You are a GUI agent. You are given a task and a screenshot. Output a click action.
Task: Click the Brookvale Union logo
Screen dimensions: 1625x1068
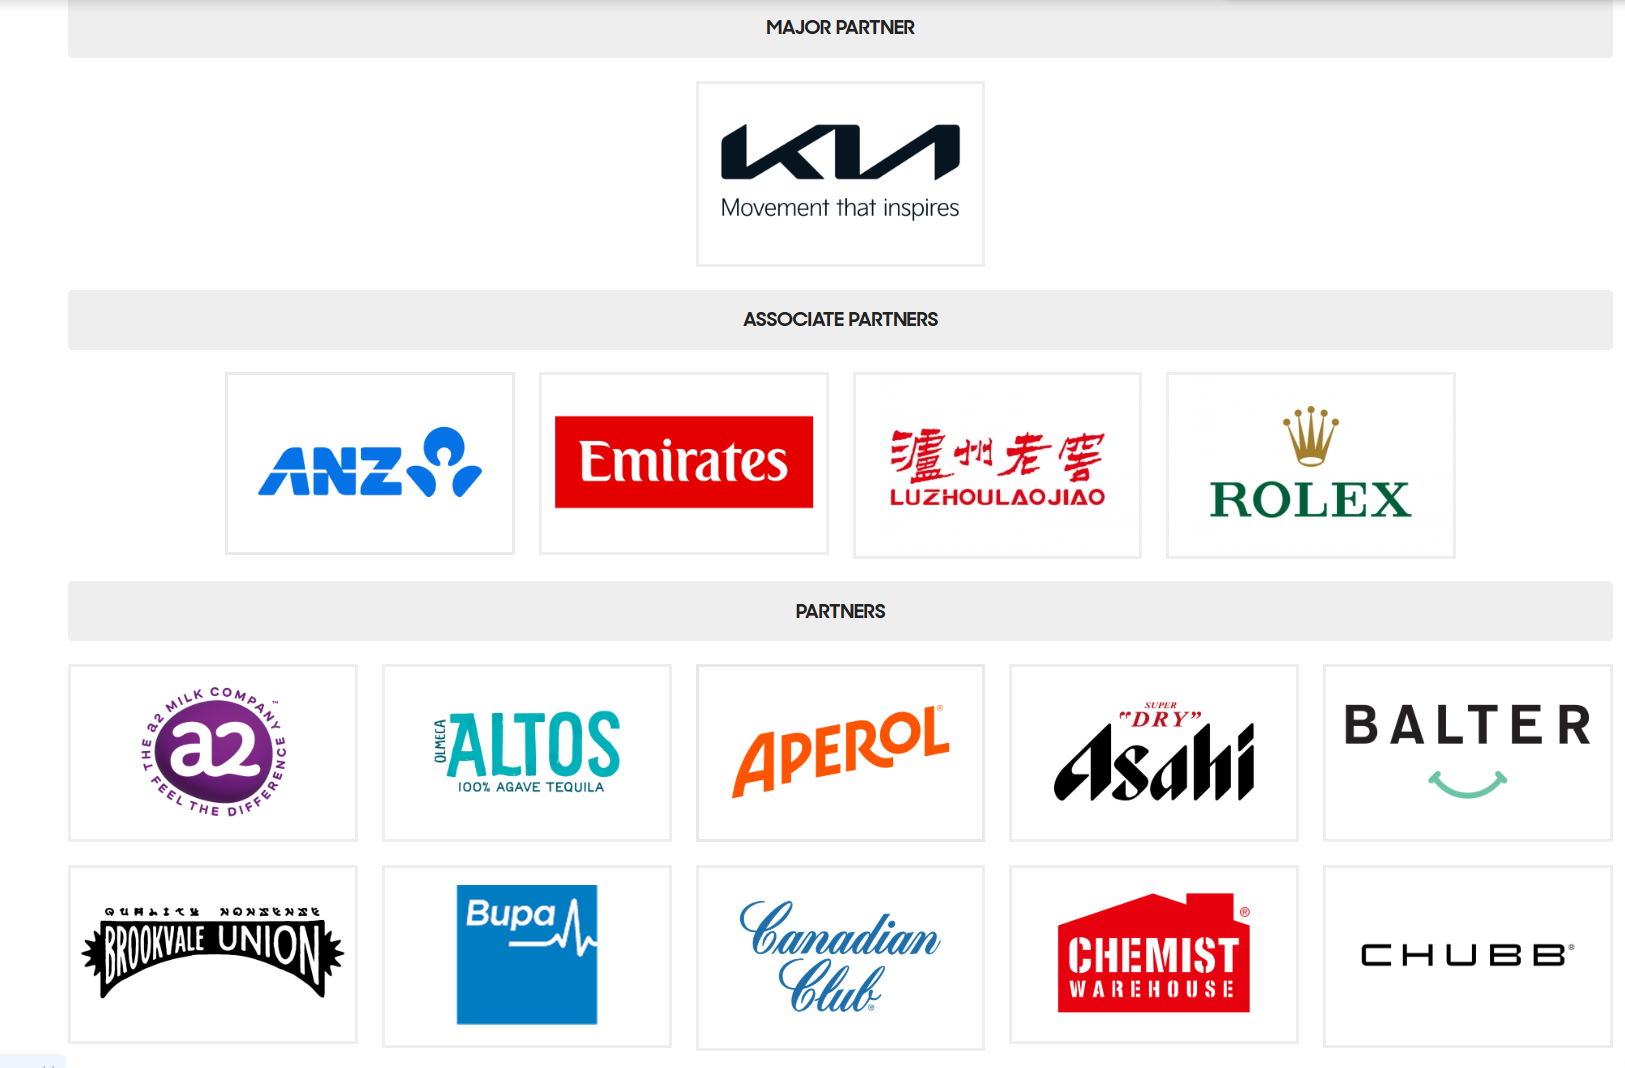[x=213, y=955]
